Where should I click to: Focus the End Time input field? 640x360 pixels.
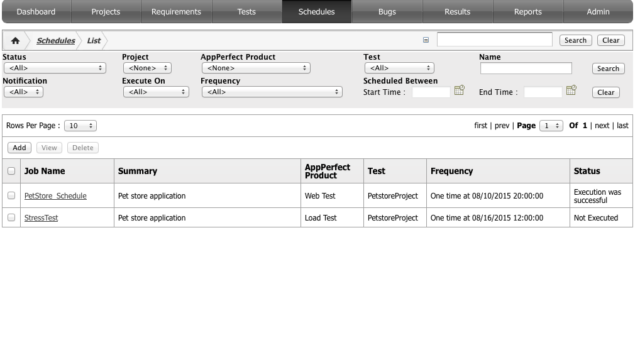point(543,92)
